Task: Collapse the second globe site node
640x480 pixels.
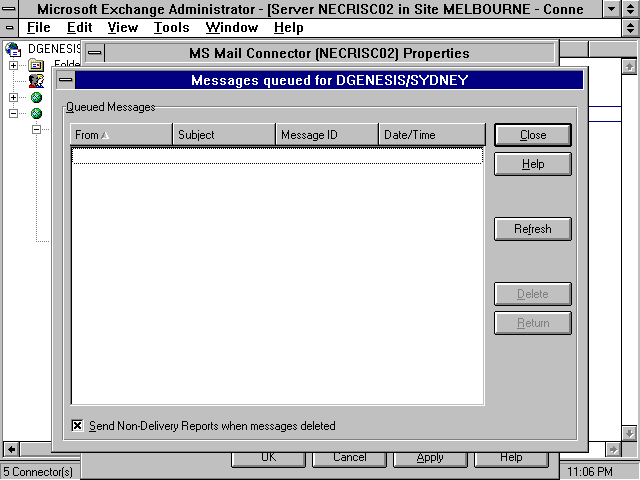Action: tap(13, 113)
